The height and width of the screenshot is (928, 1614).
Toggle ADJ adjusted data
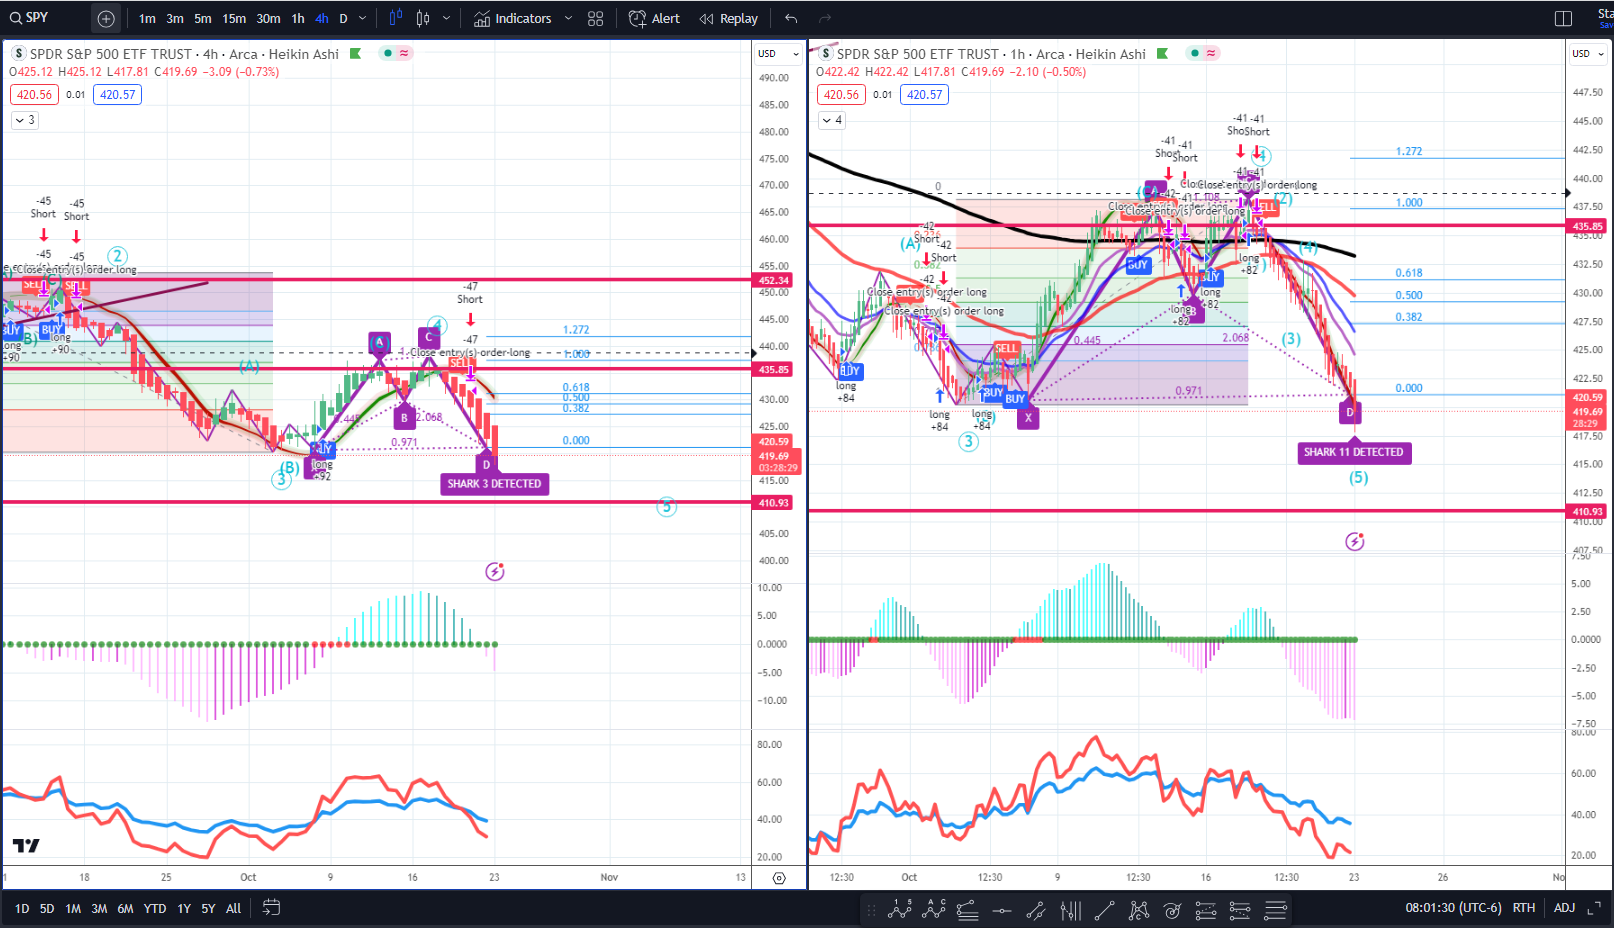(1564, 908)
